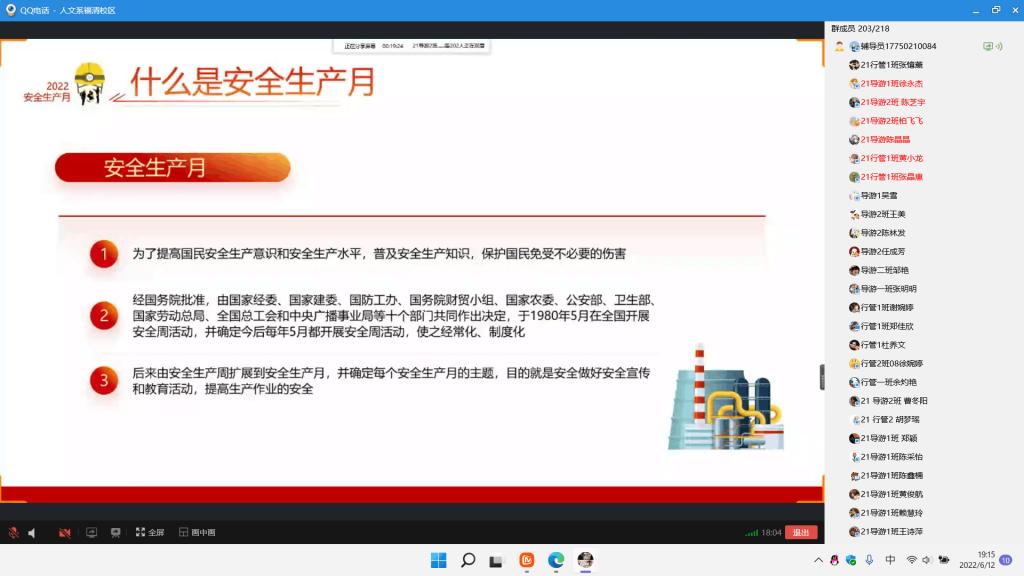Toggle picture-in-picture mode 画中画
The height and width of the screenshot is (576, 1024).
click(197, 533)
